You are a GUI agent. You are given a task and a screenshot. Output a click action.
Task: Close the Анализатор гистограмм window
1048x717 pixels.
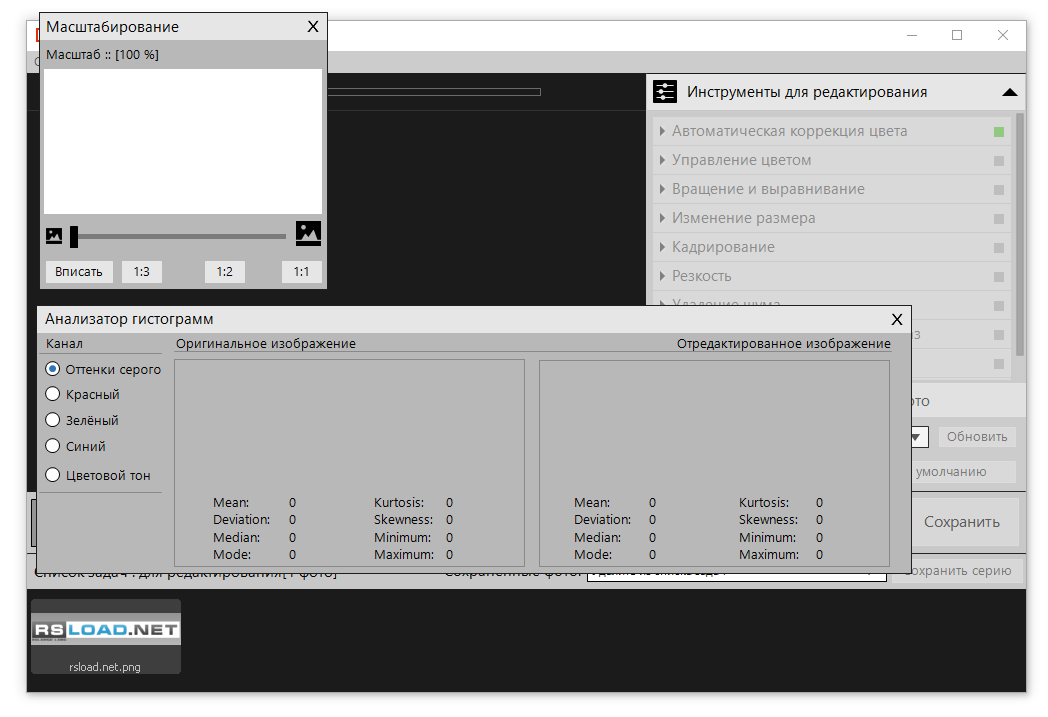(x=897, y=319)
